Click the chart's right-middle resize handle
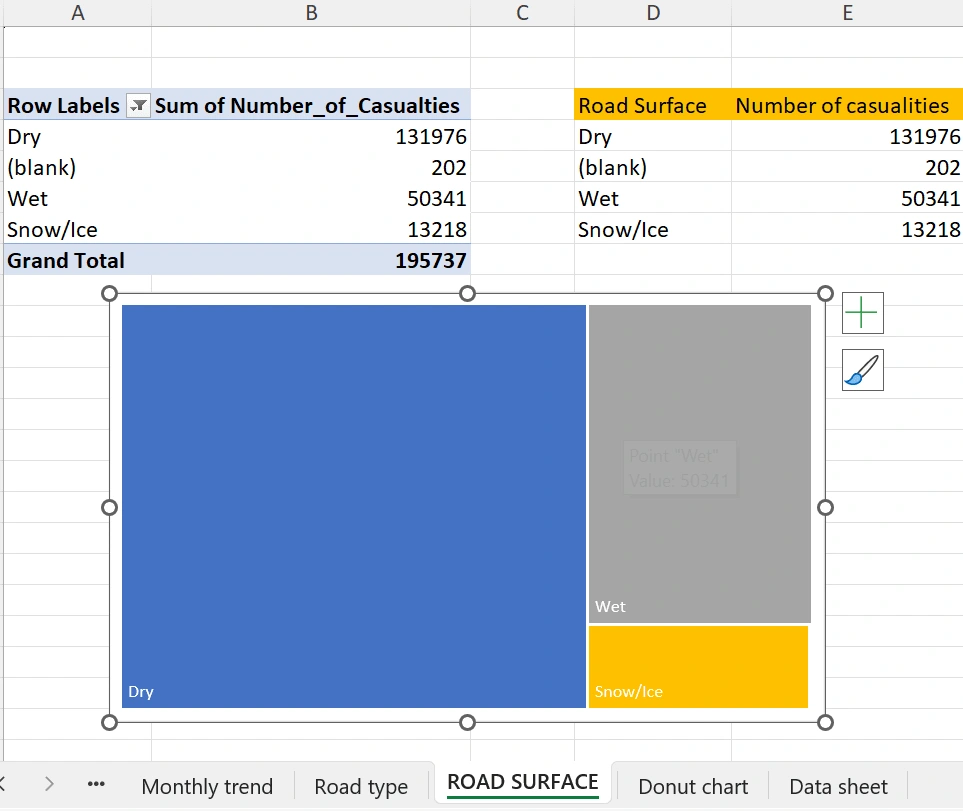This screenshot has width=963, height=811. 825,508
